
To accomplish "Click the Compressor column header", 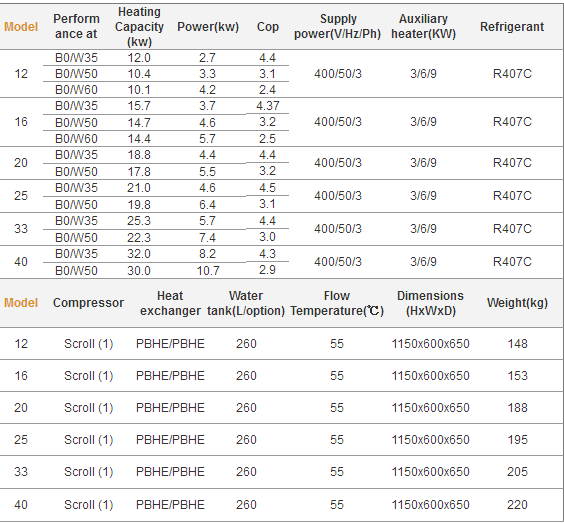I will 88,303.
